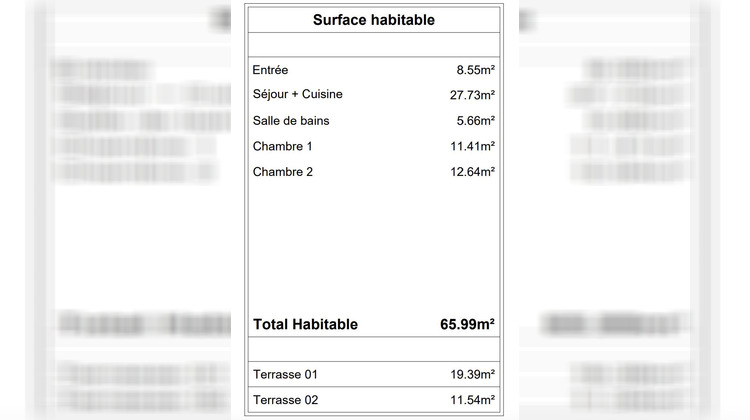This screenshot has width=750, height=420.
Task: Click the 5.66m² bathroom value
Action: [475, 121]
